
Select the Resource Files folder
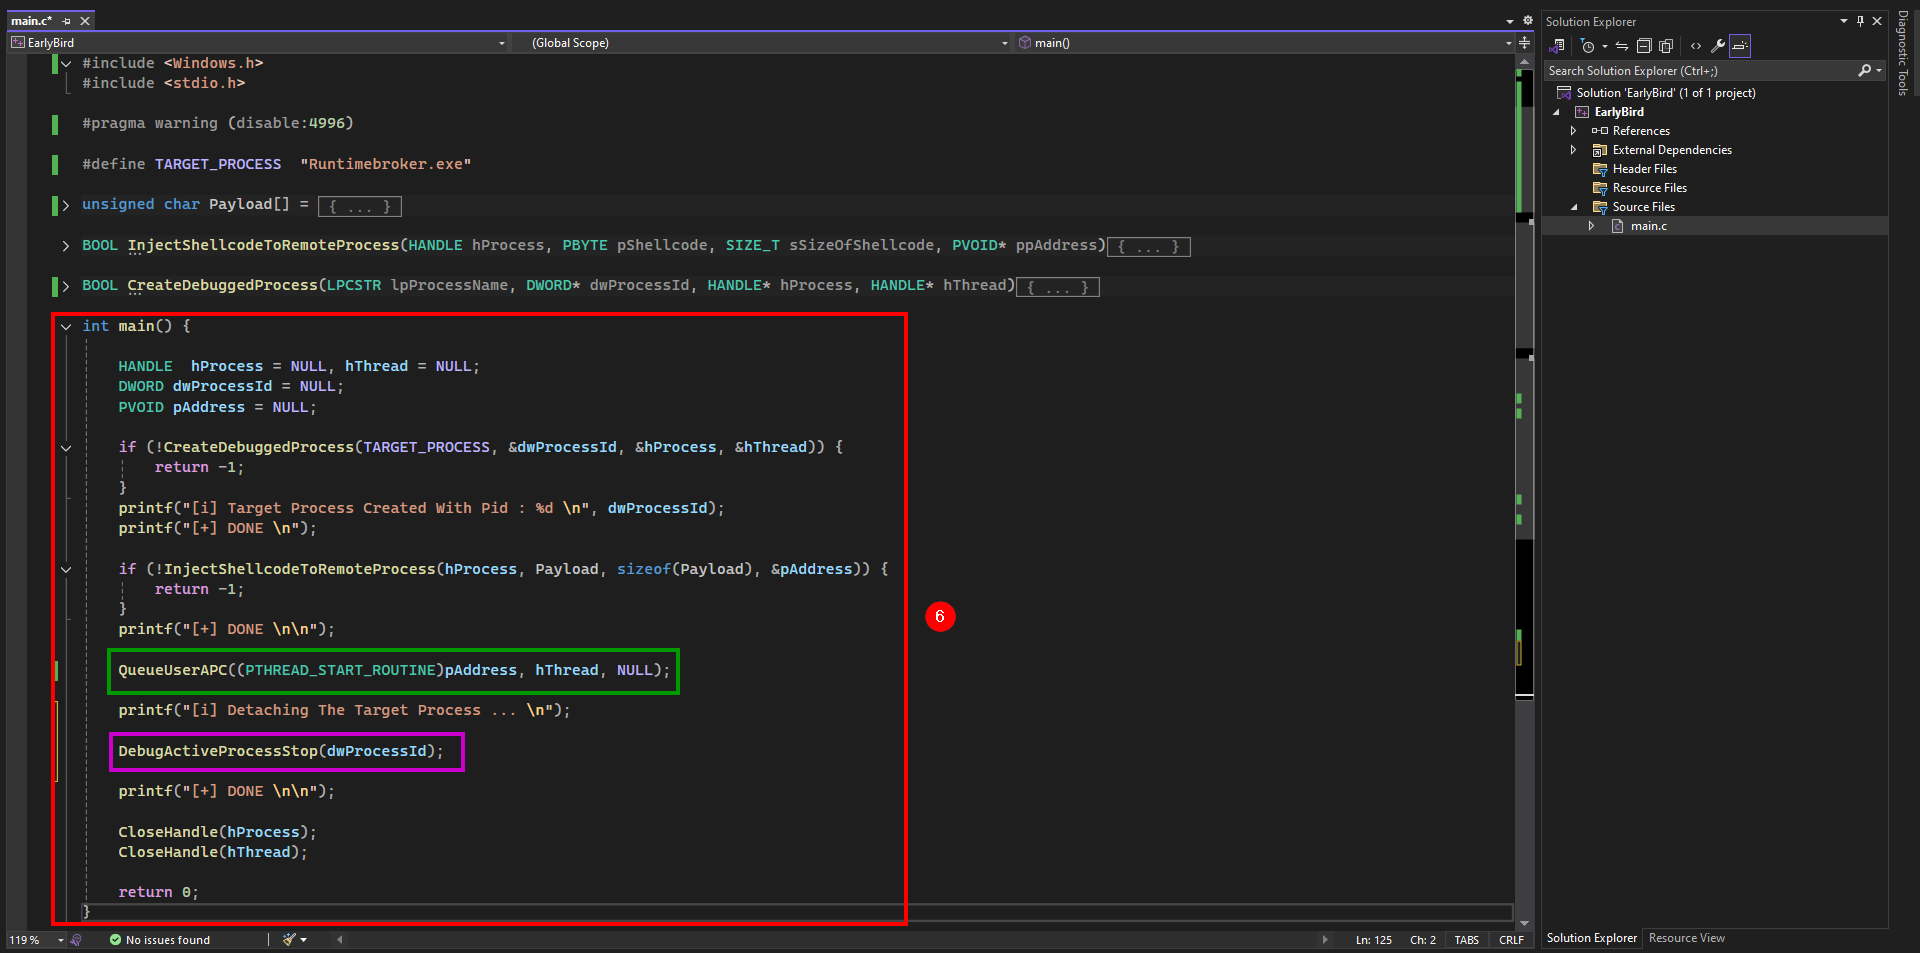[x=1649, y=188]
